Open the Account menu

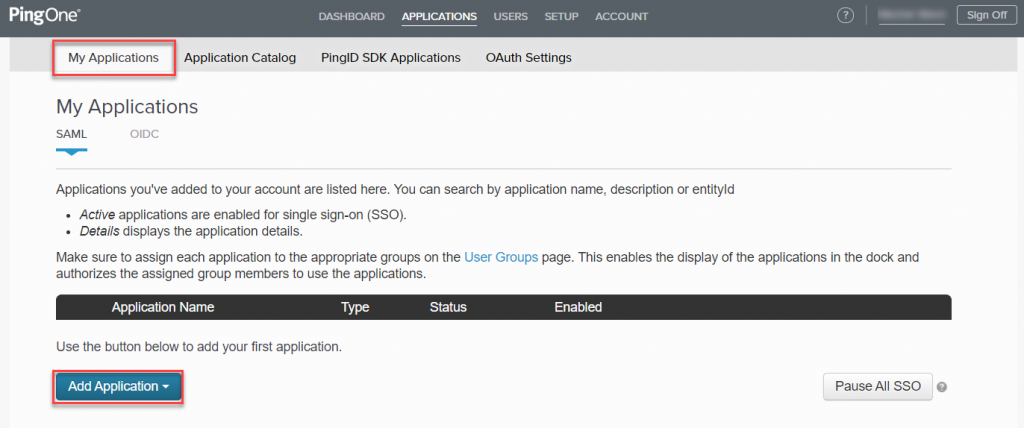(622, 16)
